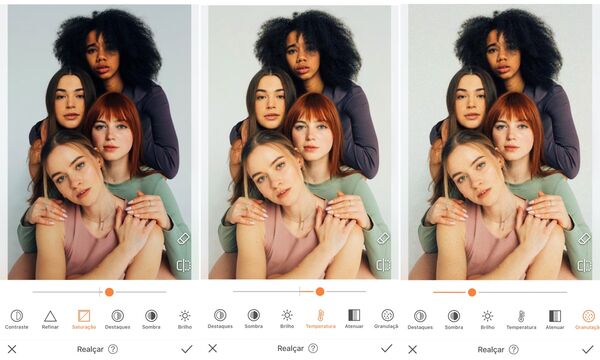
Task: Tap eraser icon on the Temperatura screen photo
Action: (x=383, y=239)
